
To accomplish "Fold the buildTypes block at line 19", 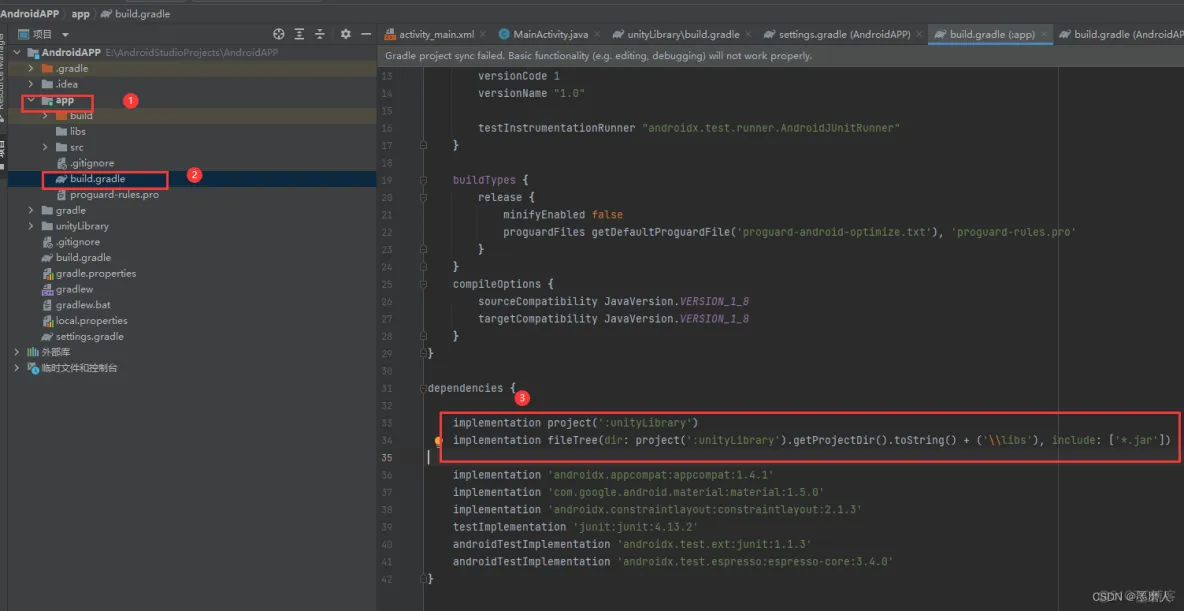I will pyautogui.click(x=424, y=181).
